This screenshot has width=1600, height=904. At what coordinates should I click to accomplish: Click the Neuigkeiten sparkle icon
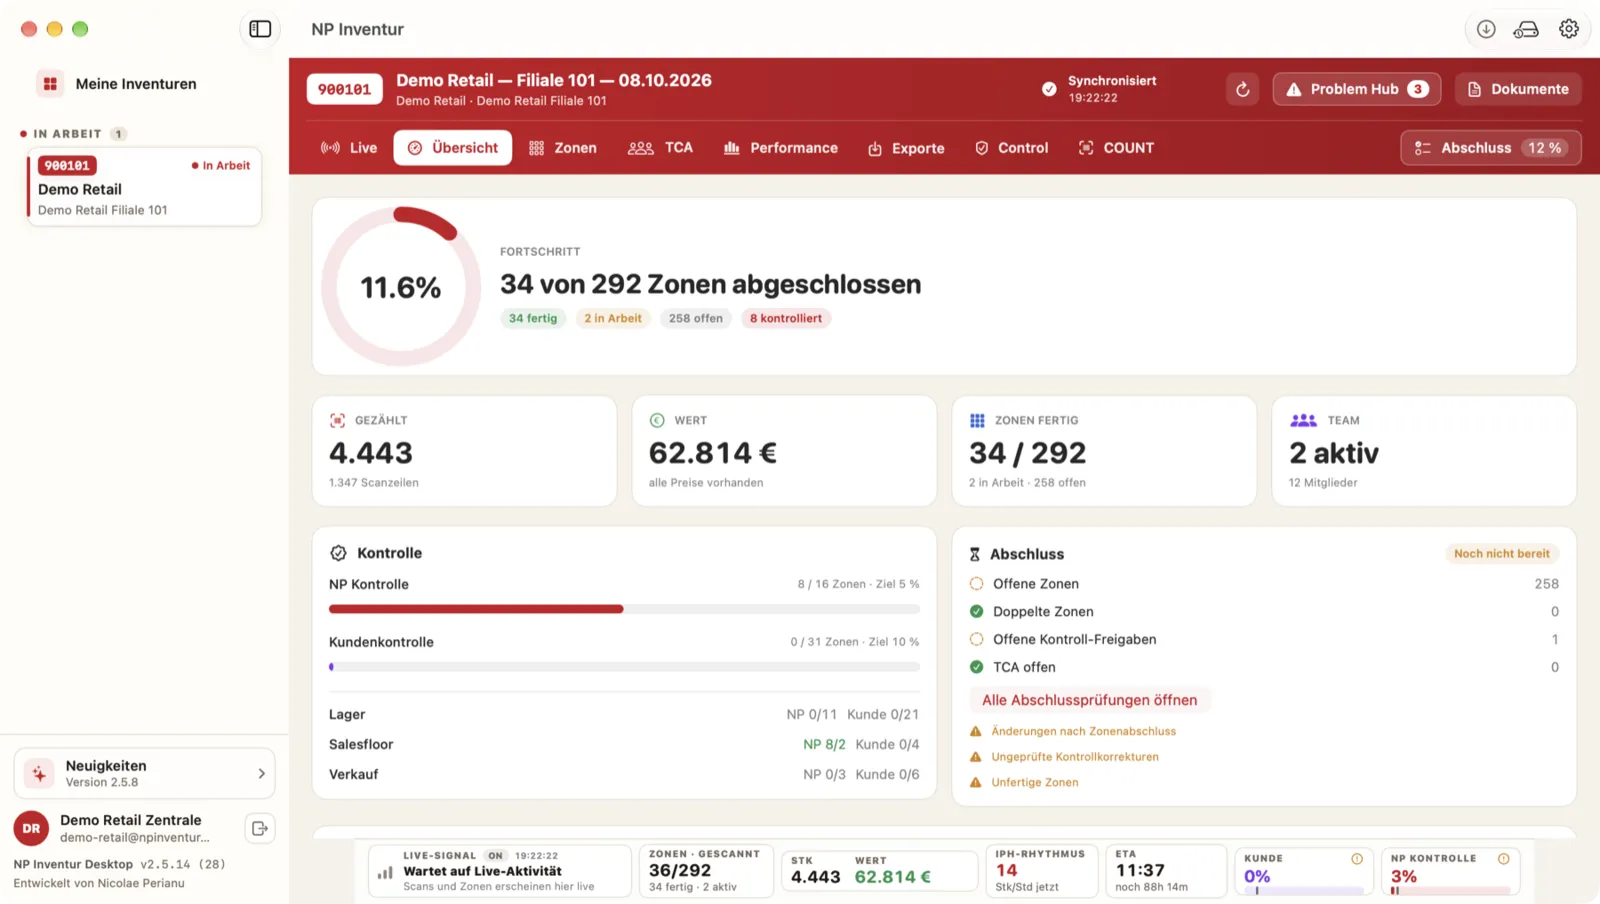[39, 773]
